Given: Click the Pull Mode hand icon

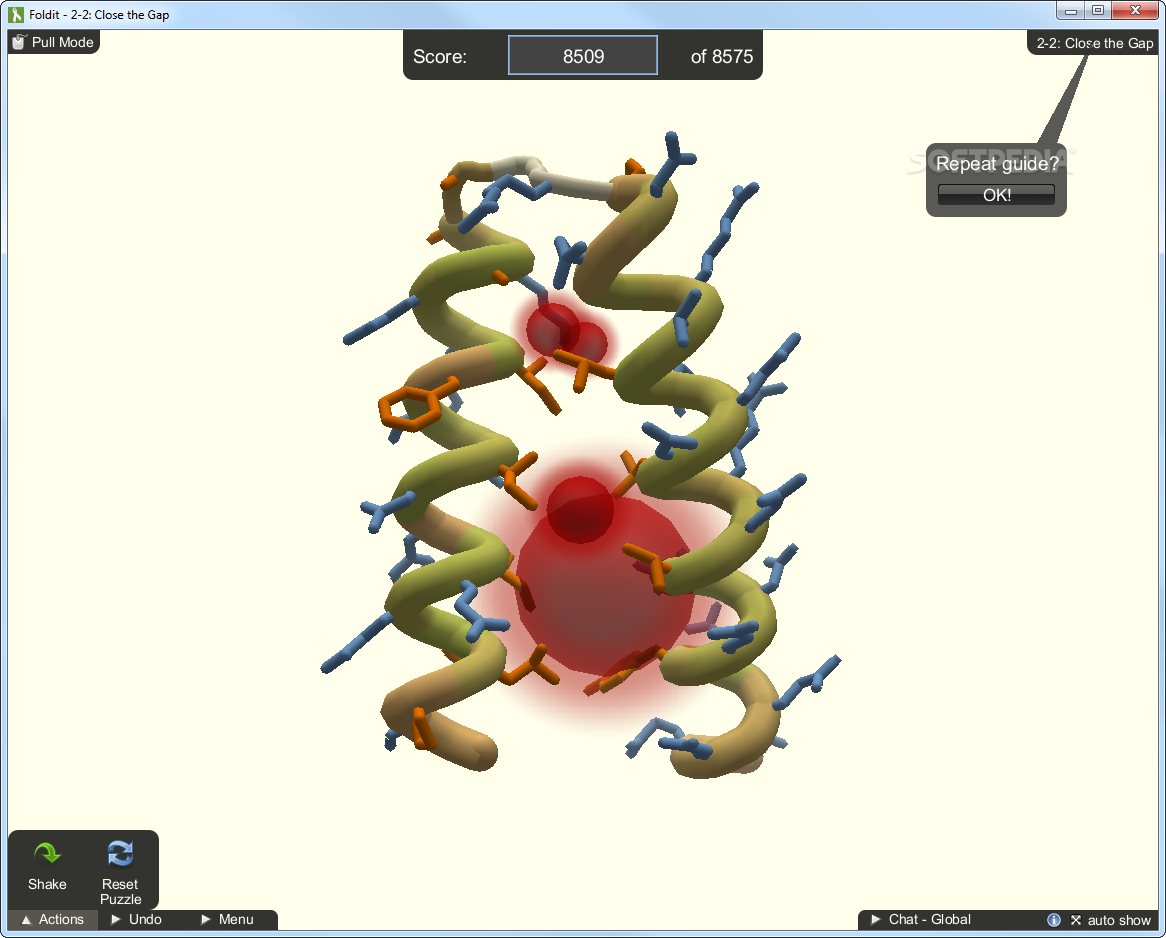Looking at the screenshot, I should 19,42.
